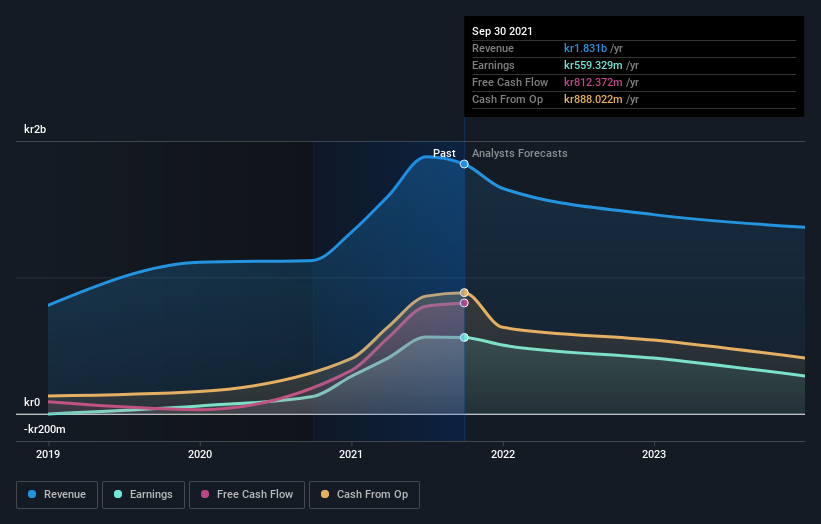The height and width of the screenshot is (524, 821).
Task: Click the 'Sep 30 2021' tooltip date
Action: 502,31
